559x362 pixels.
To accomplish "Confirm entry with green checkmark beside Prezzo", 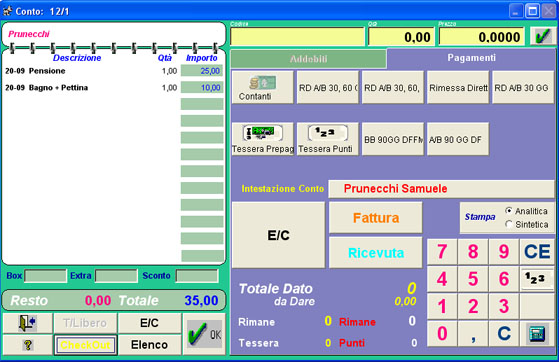I will pyautogui.click(x=542, y=36).
